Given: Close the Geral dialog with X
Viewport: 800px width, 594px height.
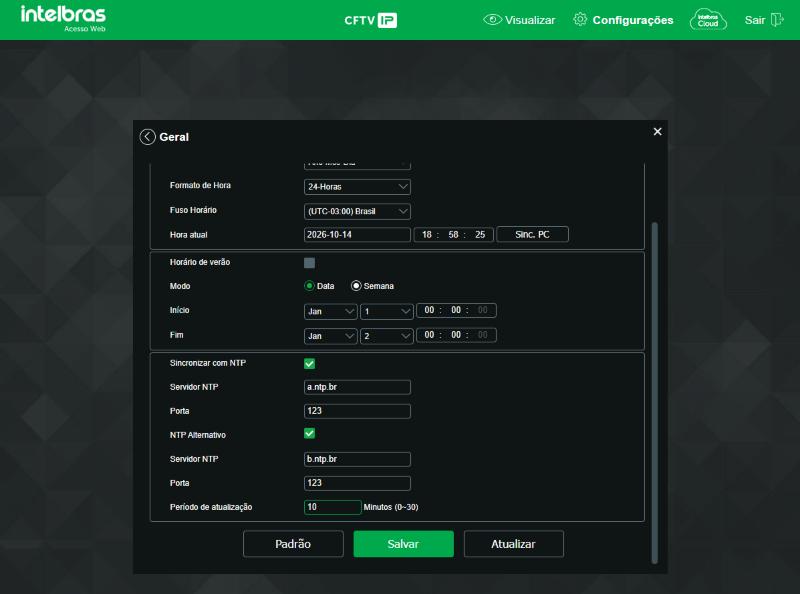Looking at the screenshot, I should 657,132.
